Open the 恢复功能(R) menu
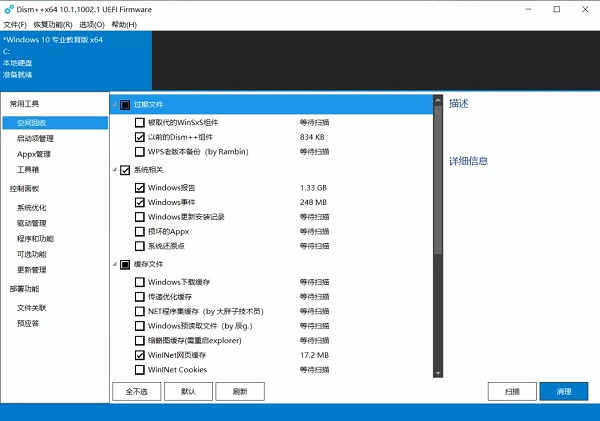The width and height of the screenshot is (600, 421). [53, 24]
